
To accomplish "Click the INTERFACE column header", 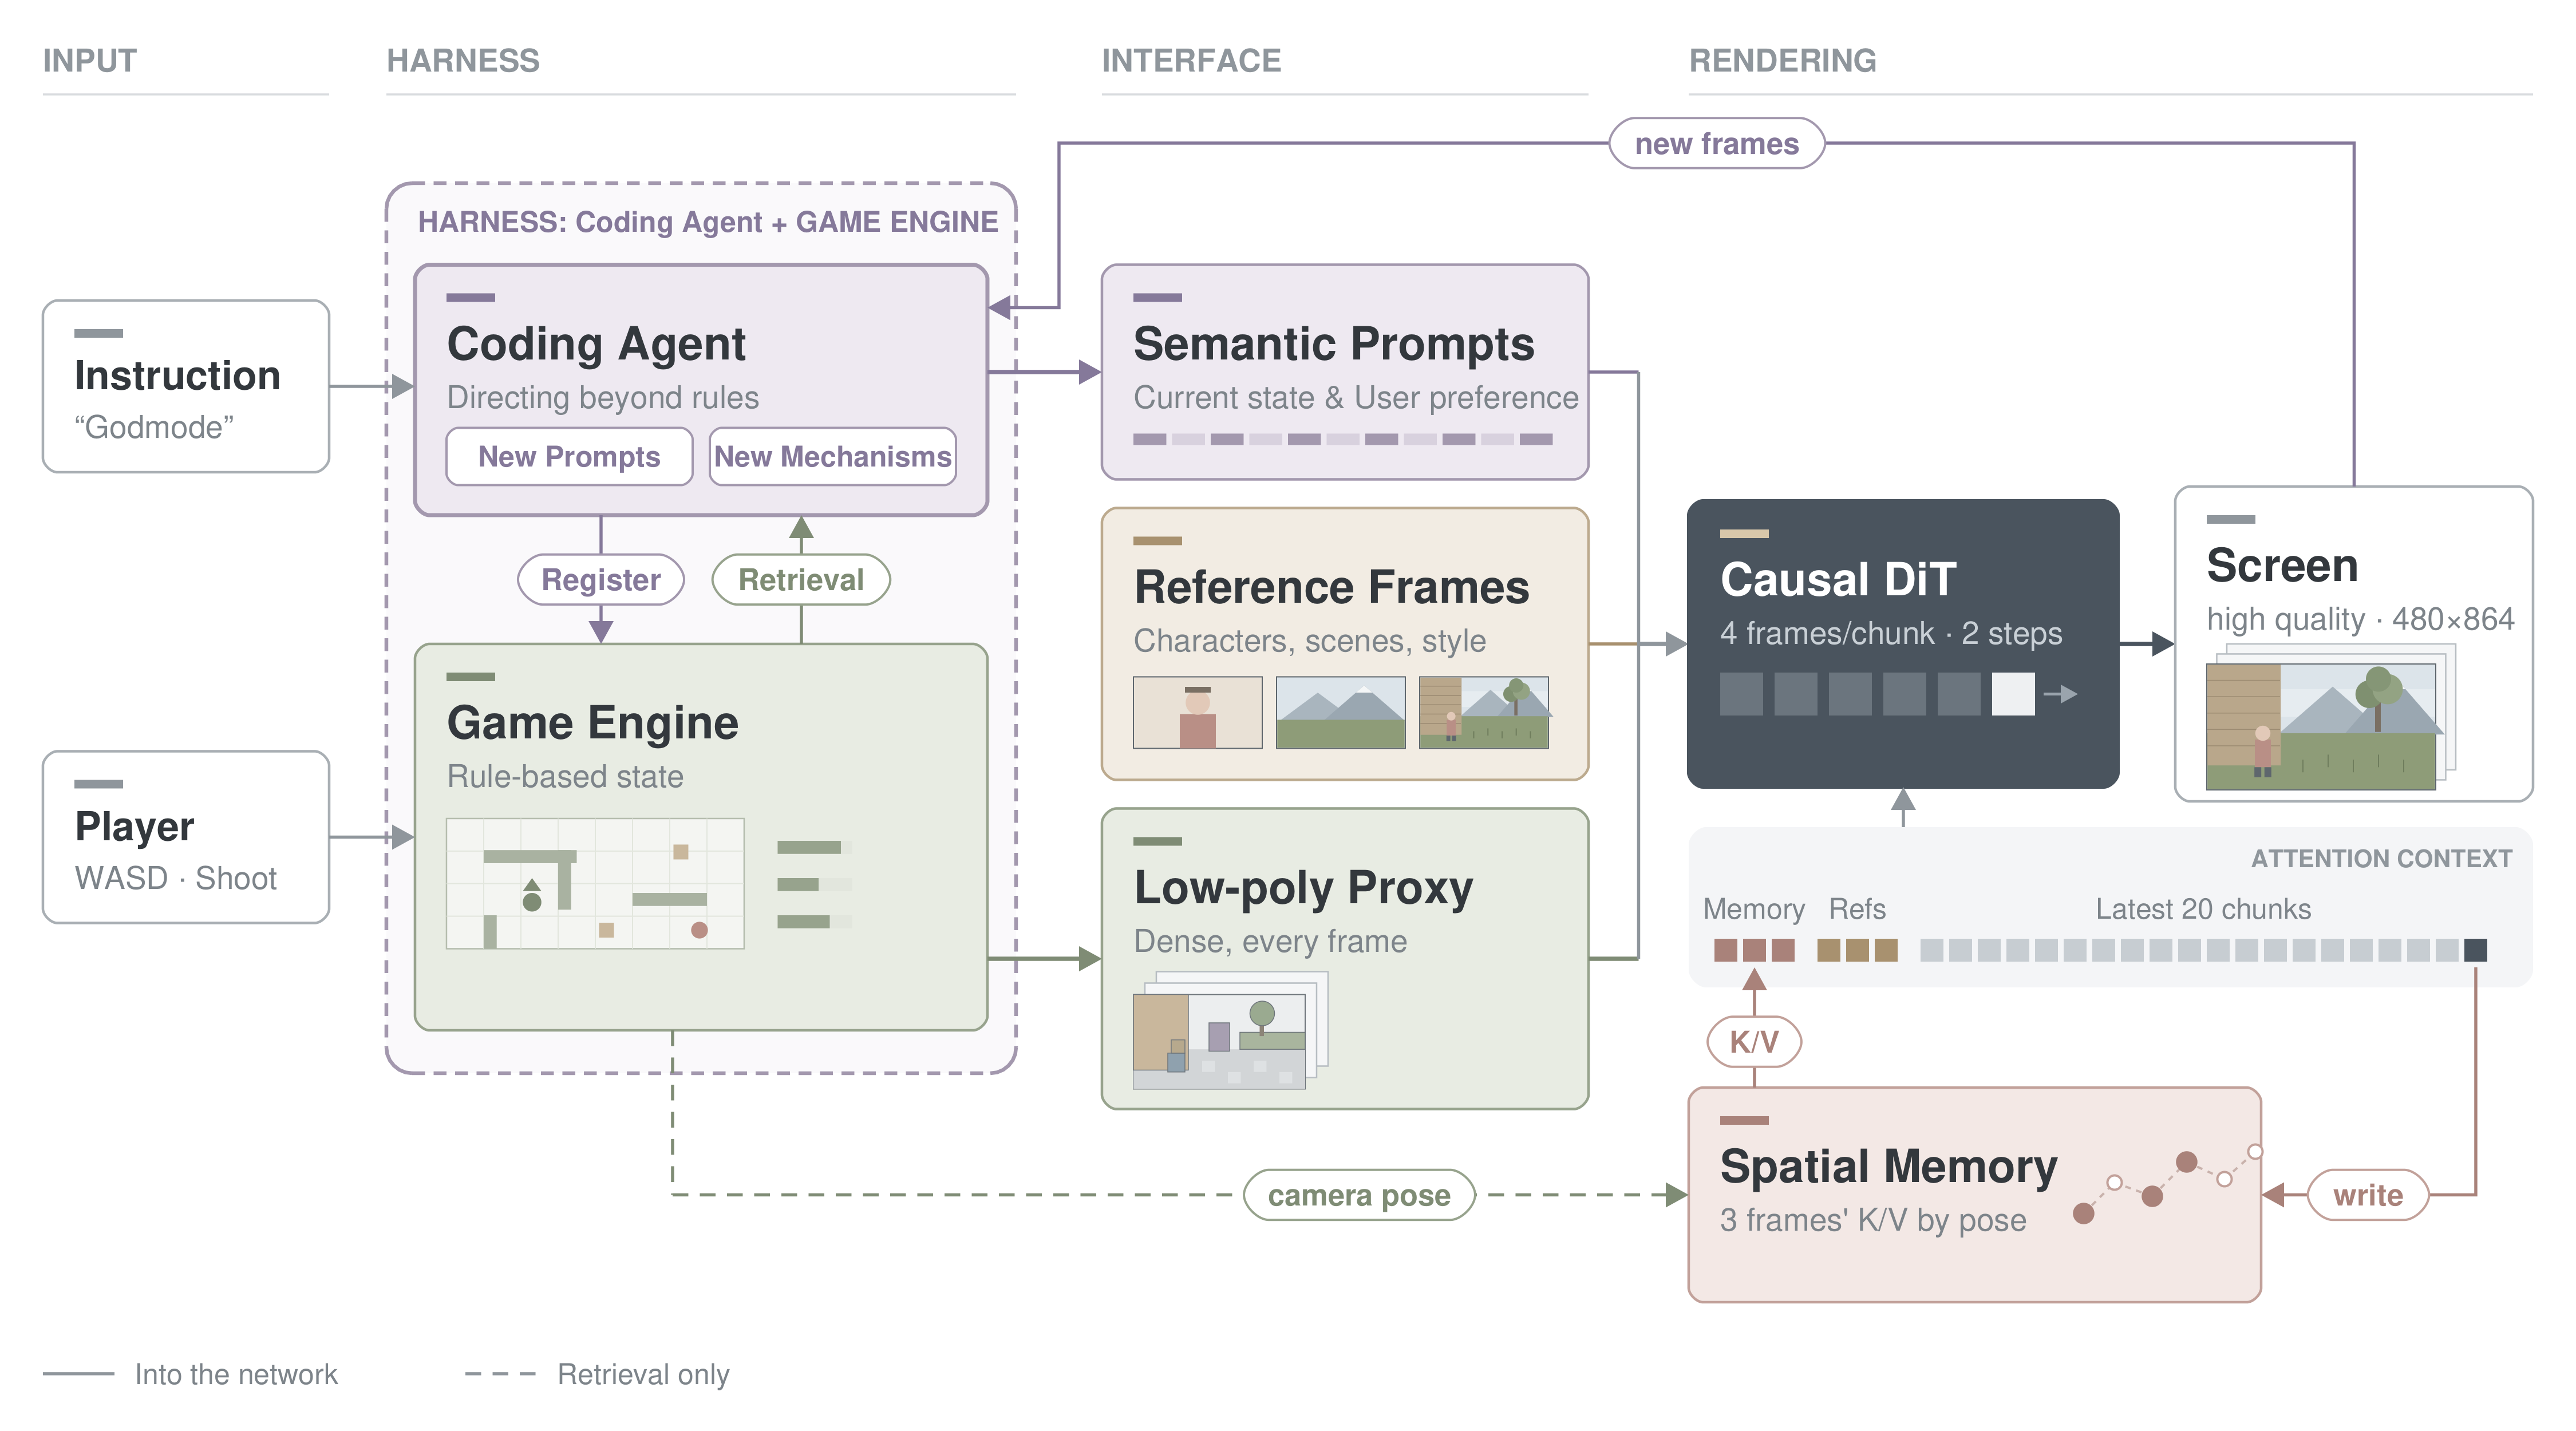I will tap(1191, 61).
